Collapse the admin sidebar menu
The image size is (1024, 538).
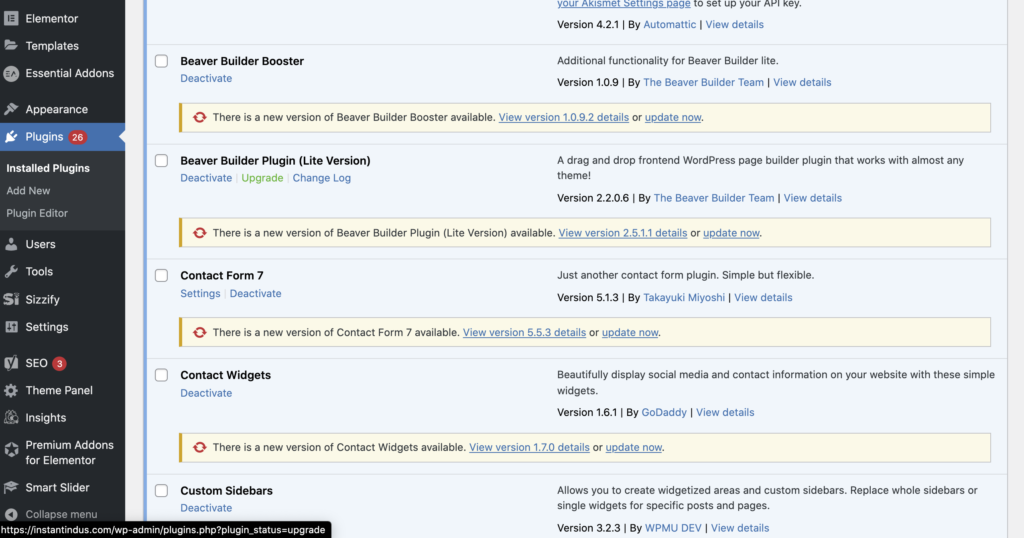(61, 514)
